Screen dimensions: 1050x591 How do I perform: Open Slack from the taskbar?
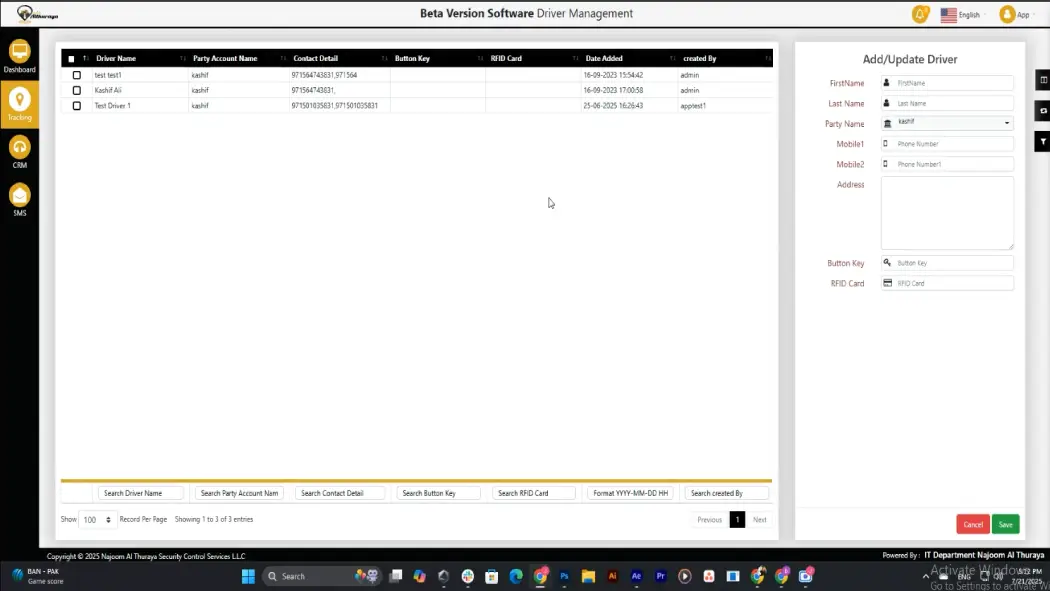tap(467, 576)
